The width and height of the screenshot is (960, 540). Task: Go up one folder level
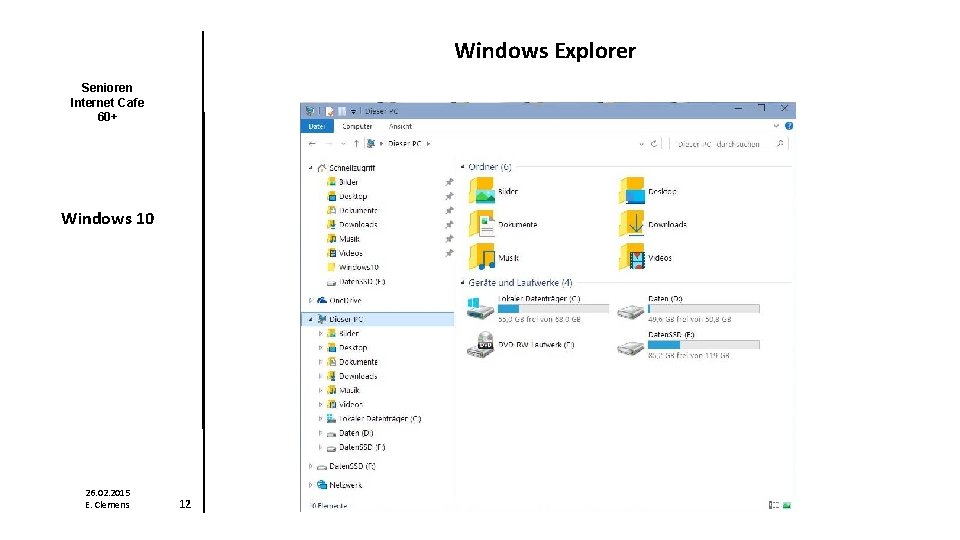pos(356,144)
